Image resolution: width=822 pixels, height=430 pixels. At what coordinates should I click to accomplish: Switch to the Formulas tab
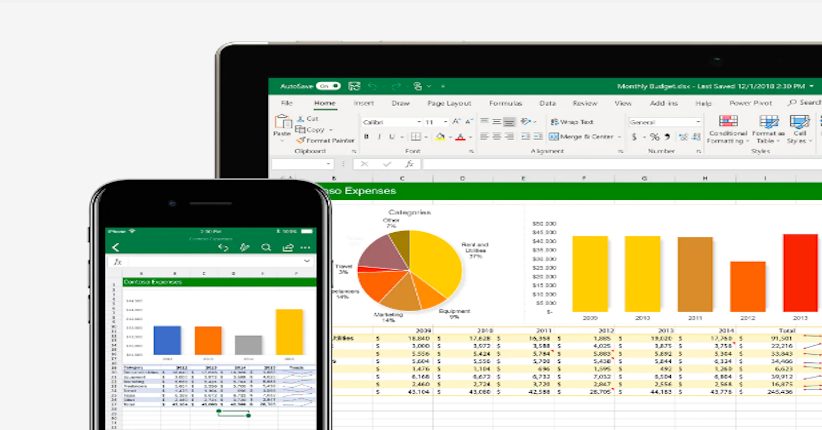point(505,103)
